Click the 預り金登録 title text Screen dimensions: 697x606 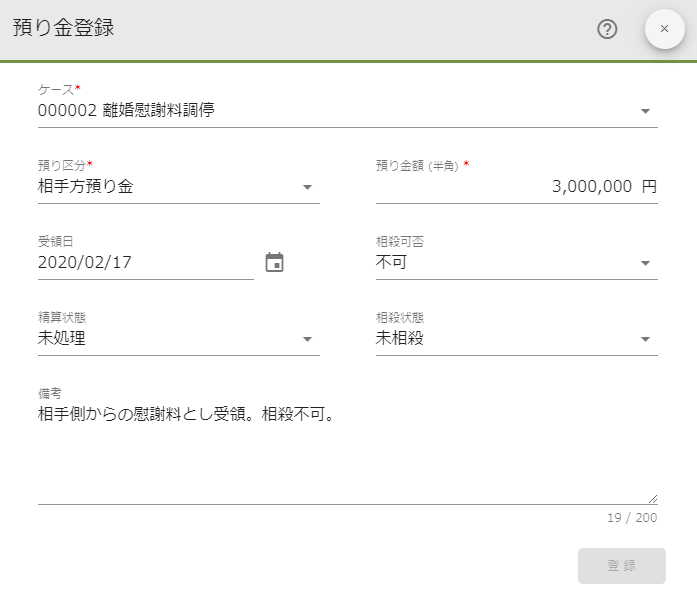point(64,28)
